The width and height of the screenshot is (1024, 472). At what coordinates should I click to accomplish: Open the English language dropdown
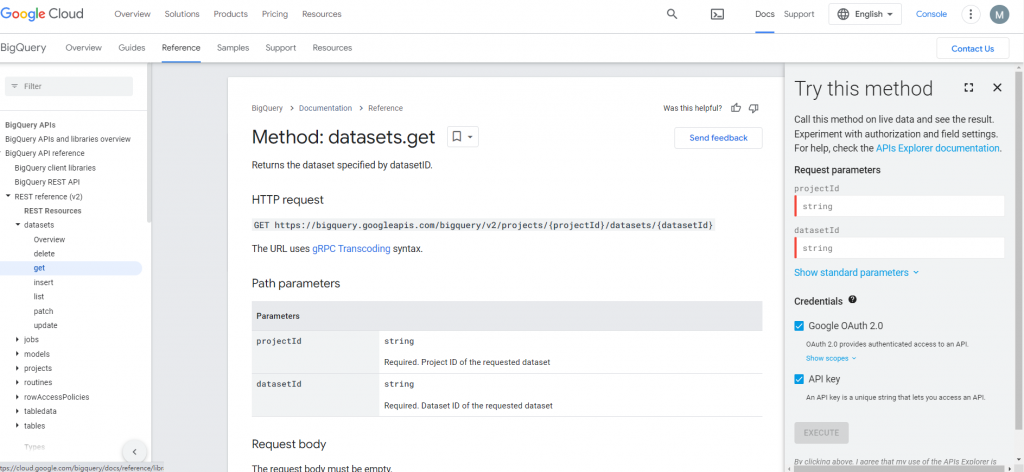[865, 14]
